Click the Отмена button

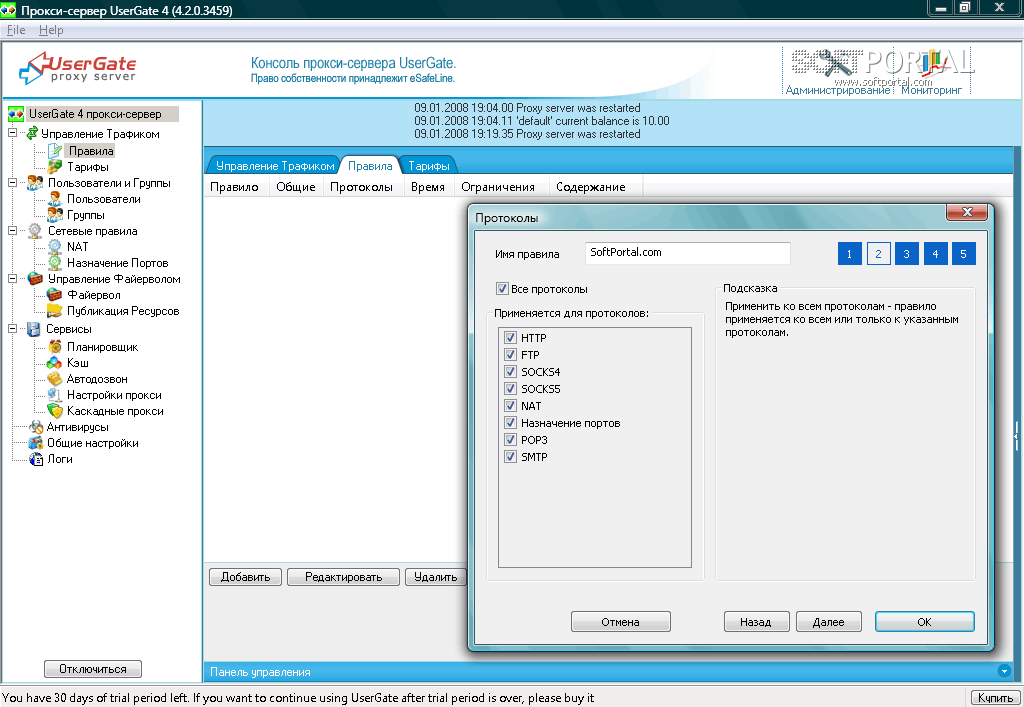coord(620,622)
